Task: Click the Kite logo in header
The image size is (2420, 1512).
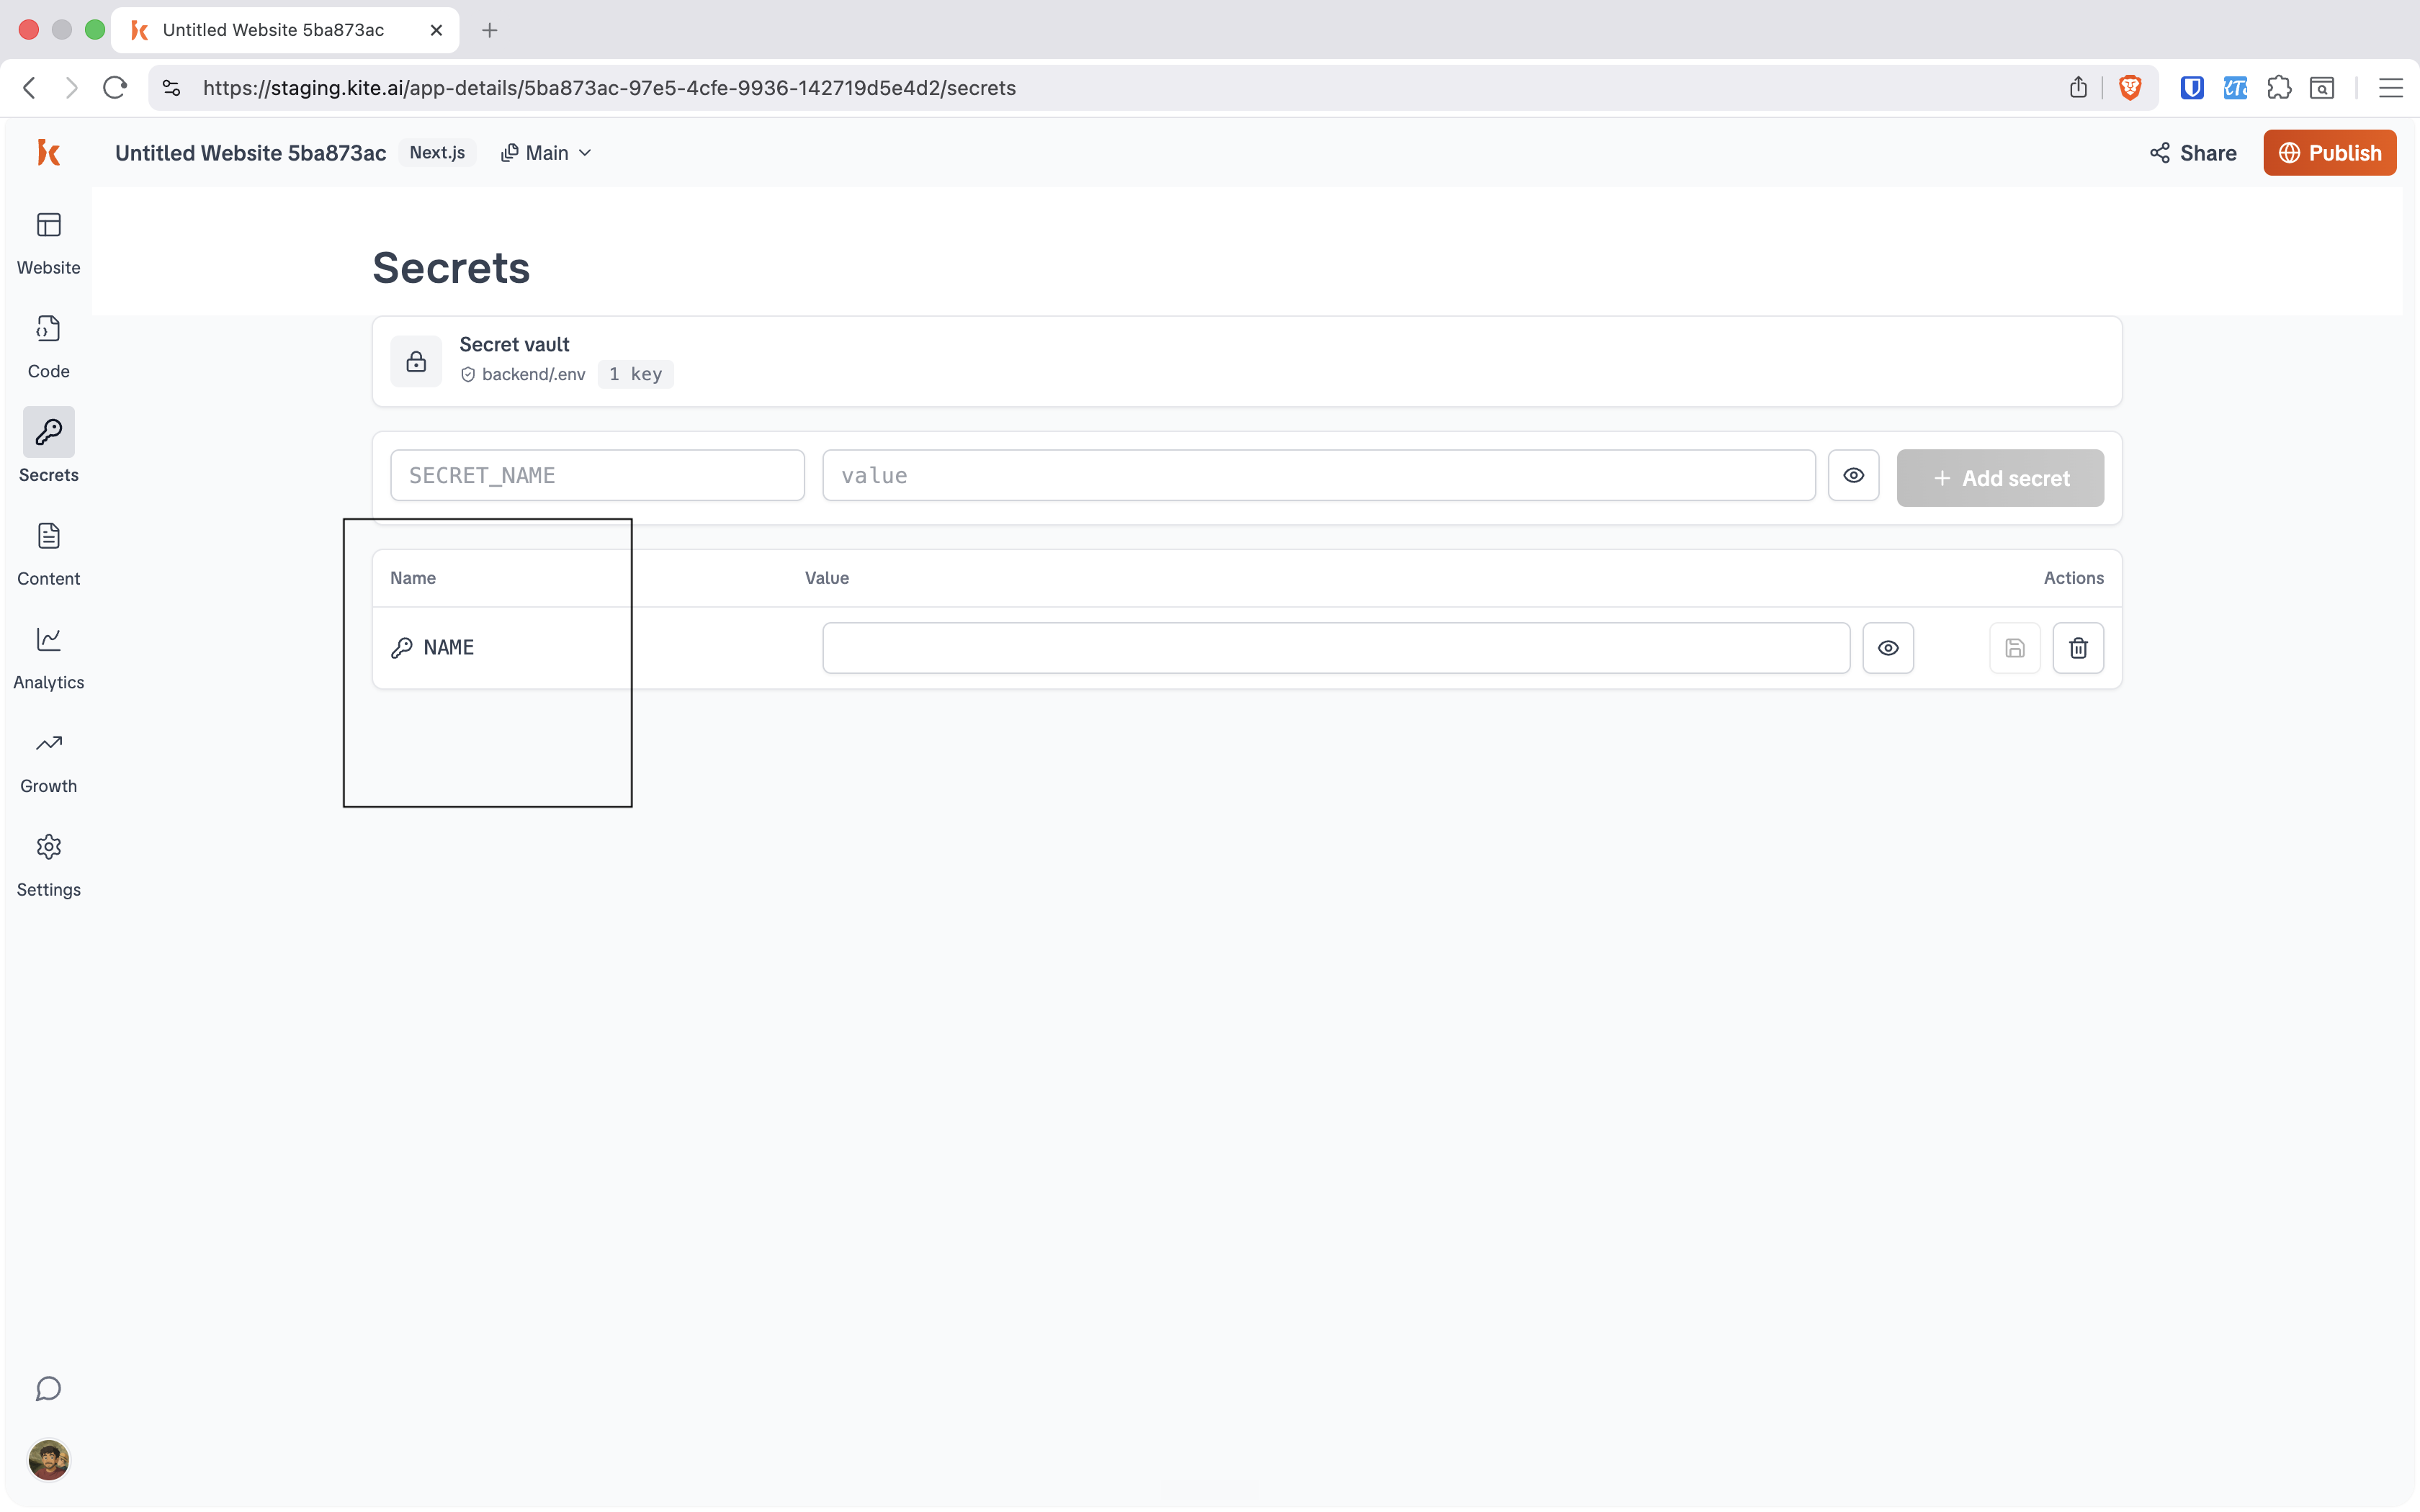Action: pos(48,152)
